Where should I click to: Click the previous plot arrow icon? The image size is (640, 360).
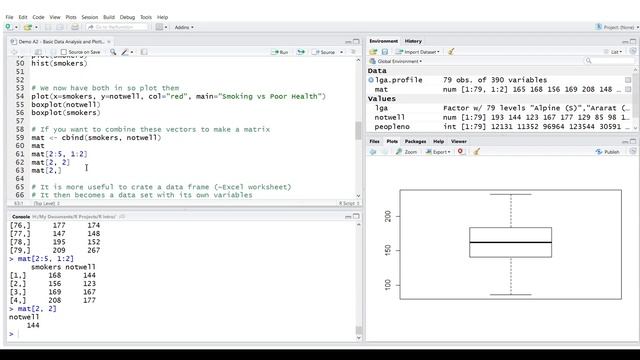pos(373,152)
